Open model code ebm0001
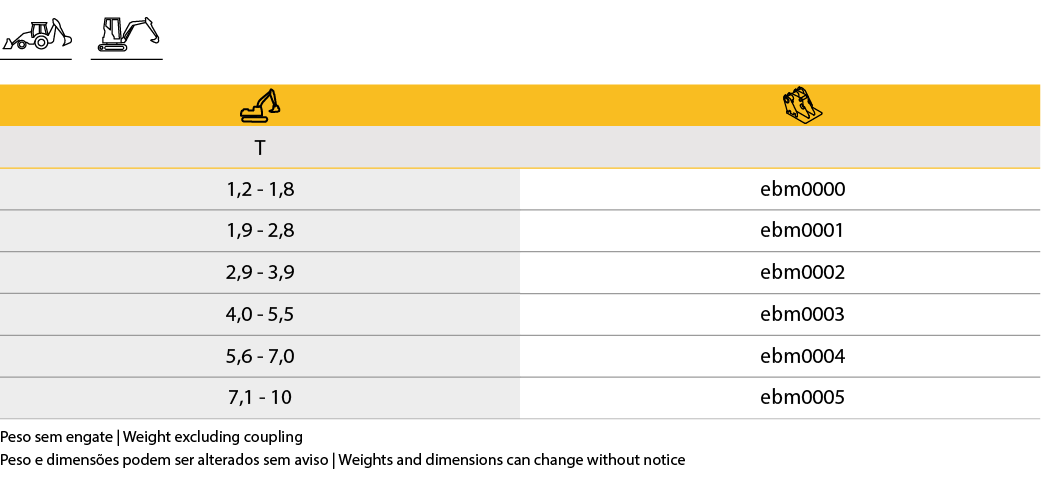This screenshot has width=1041, height=479. click(802, 231)
